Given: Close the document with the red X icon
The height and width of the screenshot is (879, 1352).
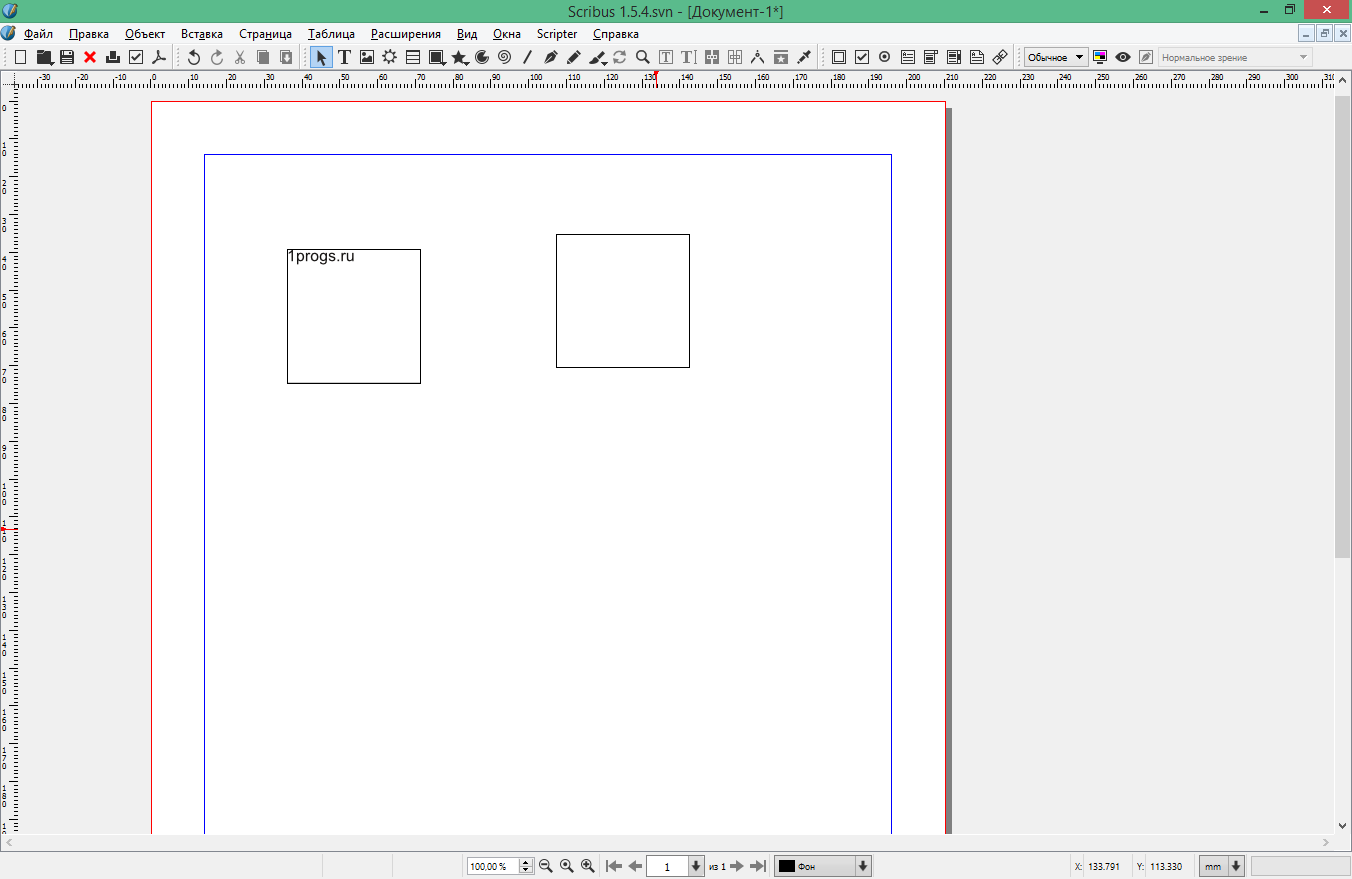Looking at the screenshot, I should (90, 57).
